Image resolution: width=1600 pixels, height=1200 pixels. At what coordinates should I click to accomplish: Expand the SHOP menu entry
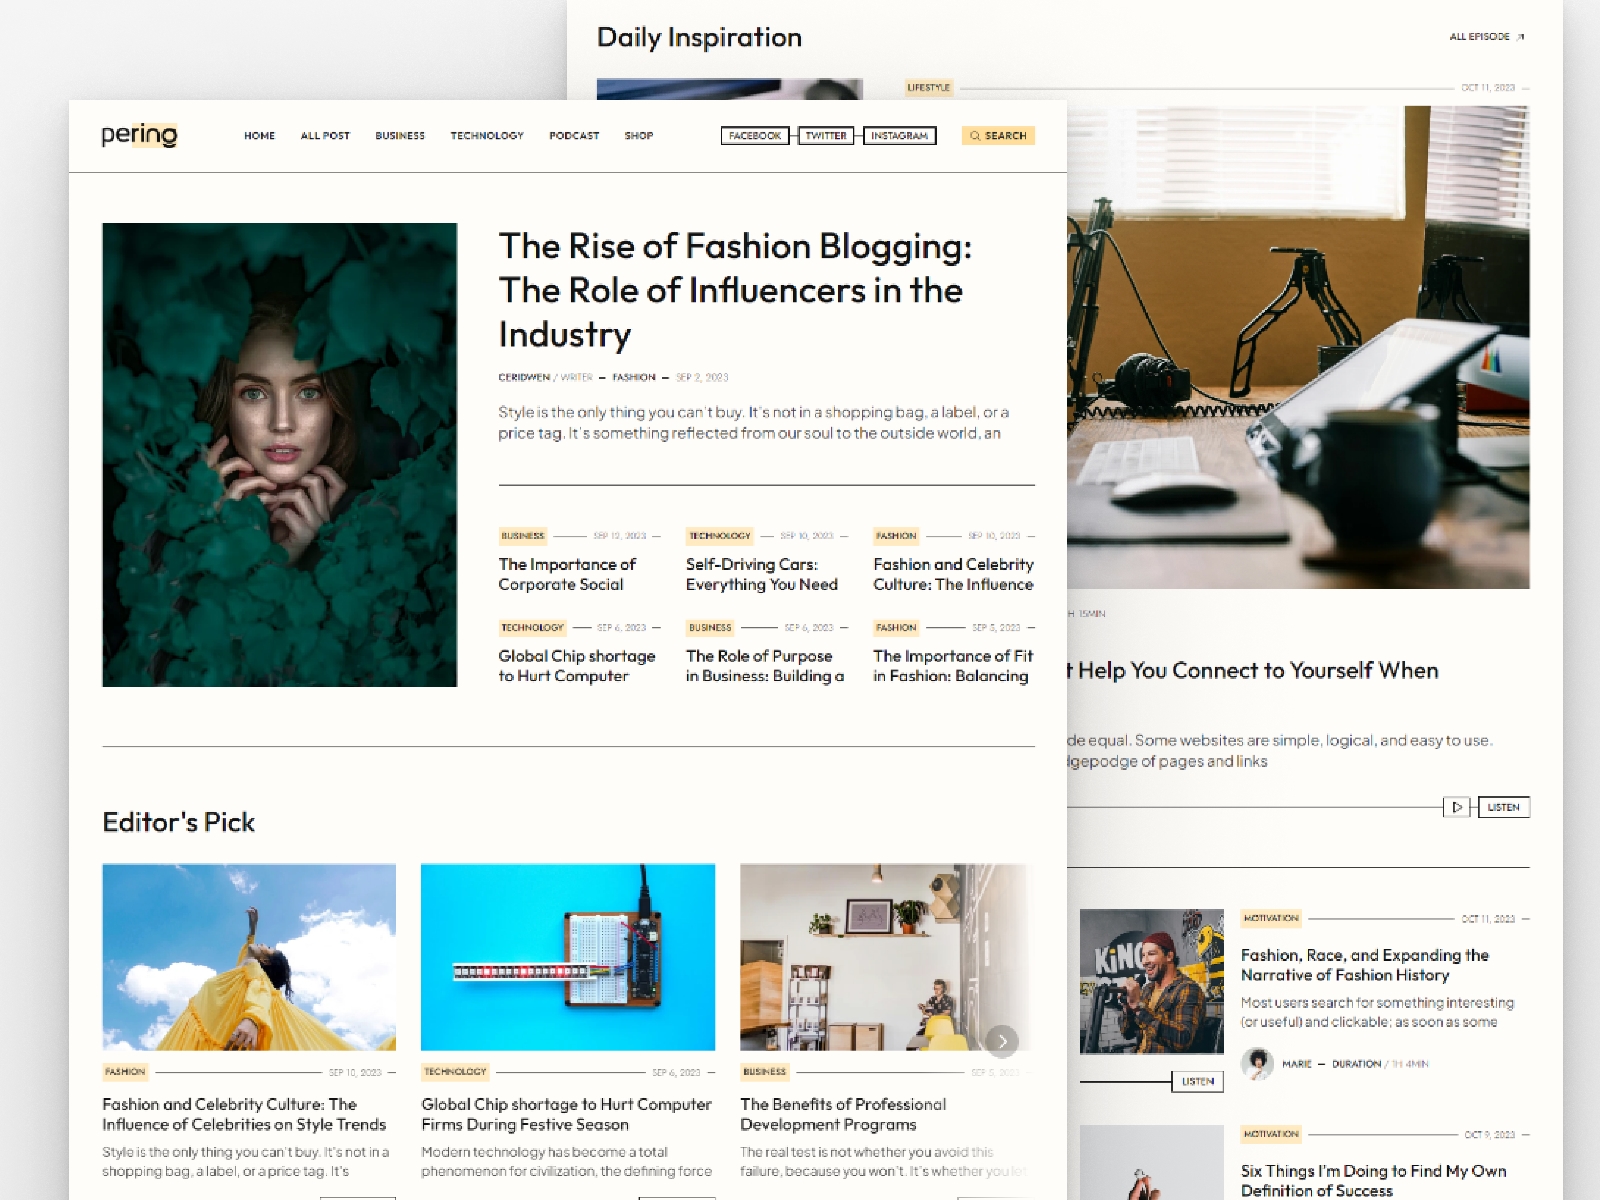tap(639, 136)
